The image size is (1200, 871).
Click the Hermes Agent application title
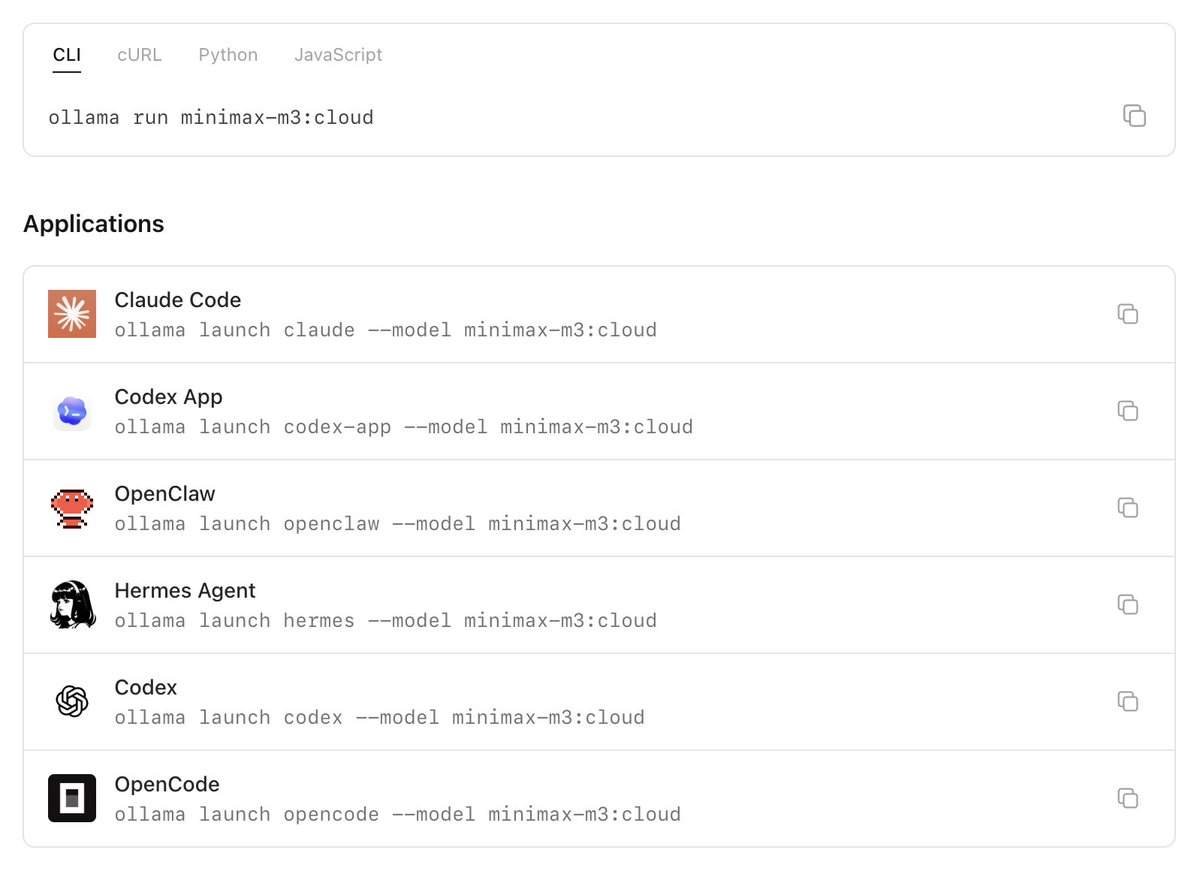[185, 591]
